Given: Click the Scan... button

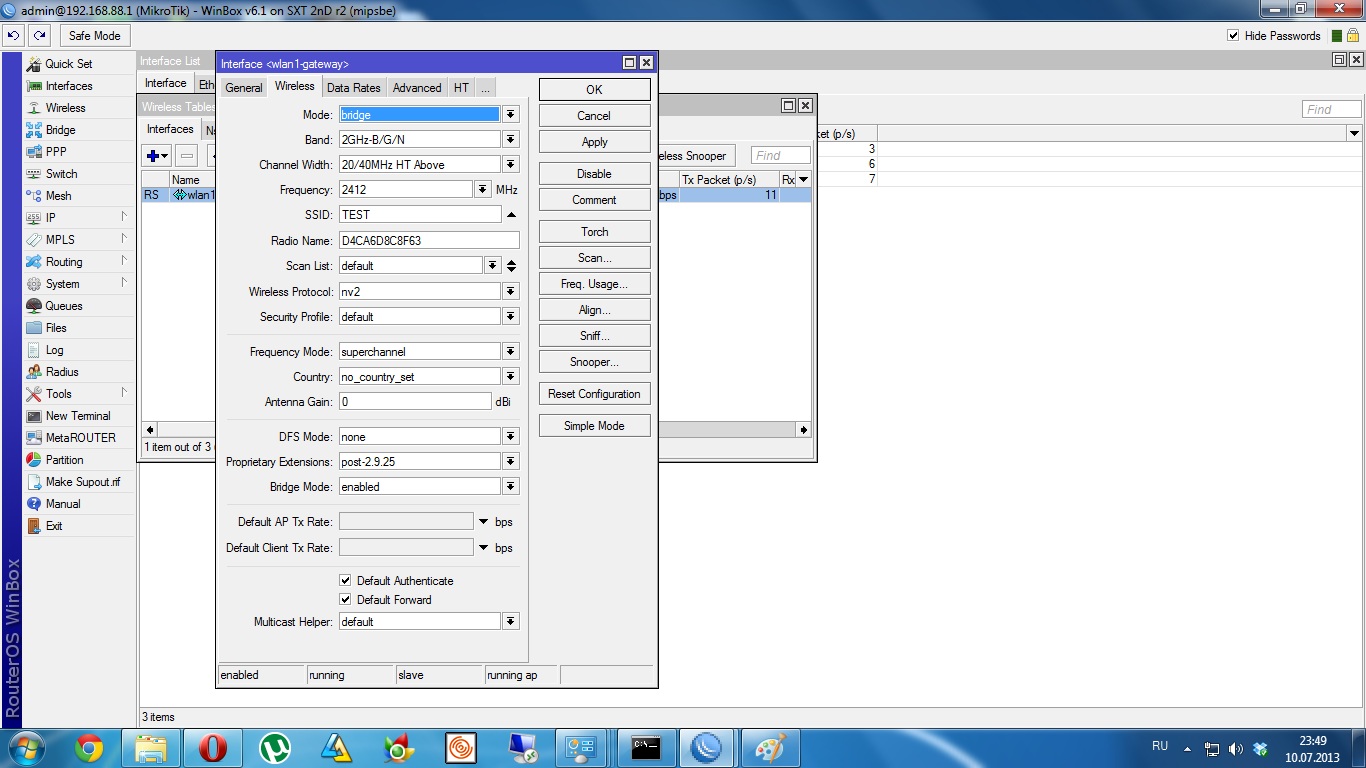Looking at the screenshot, I should pyautogui.click(x=594, y=258).
